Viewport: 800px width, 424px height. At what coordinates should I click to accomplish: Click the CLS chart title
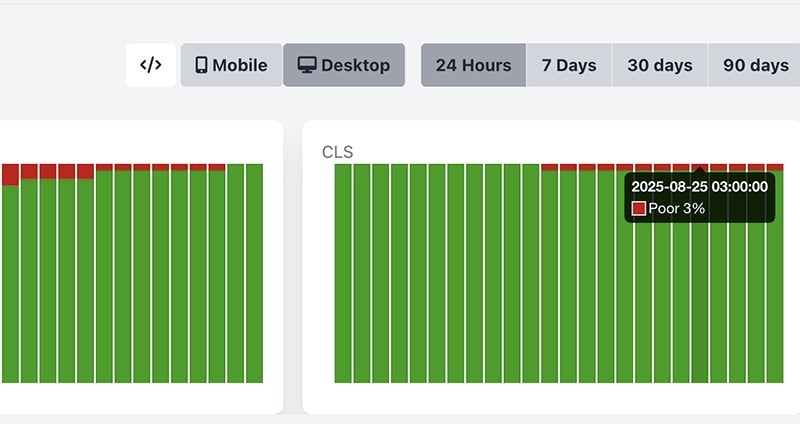click(338, 152)
